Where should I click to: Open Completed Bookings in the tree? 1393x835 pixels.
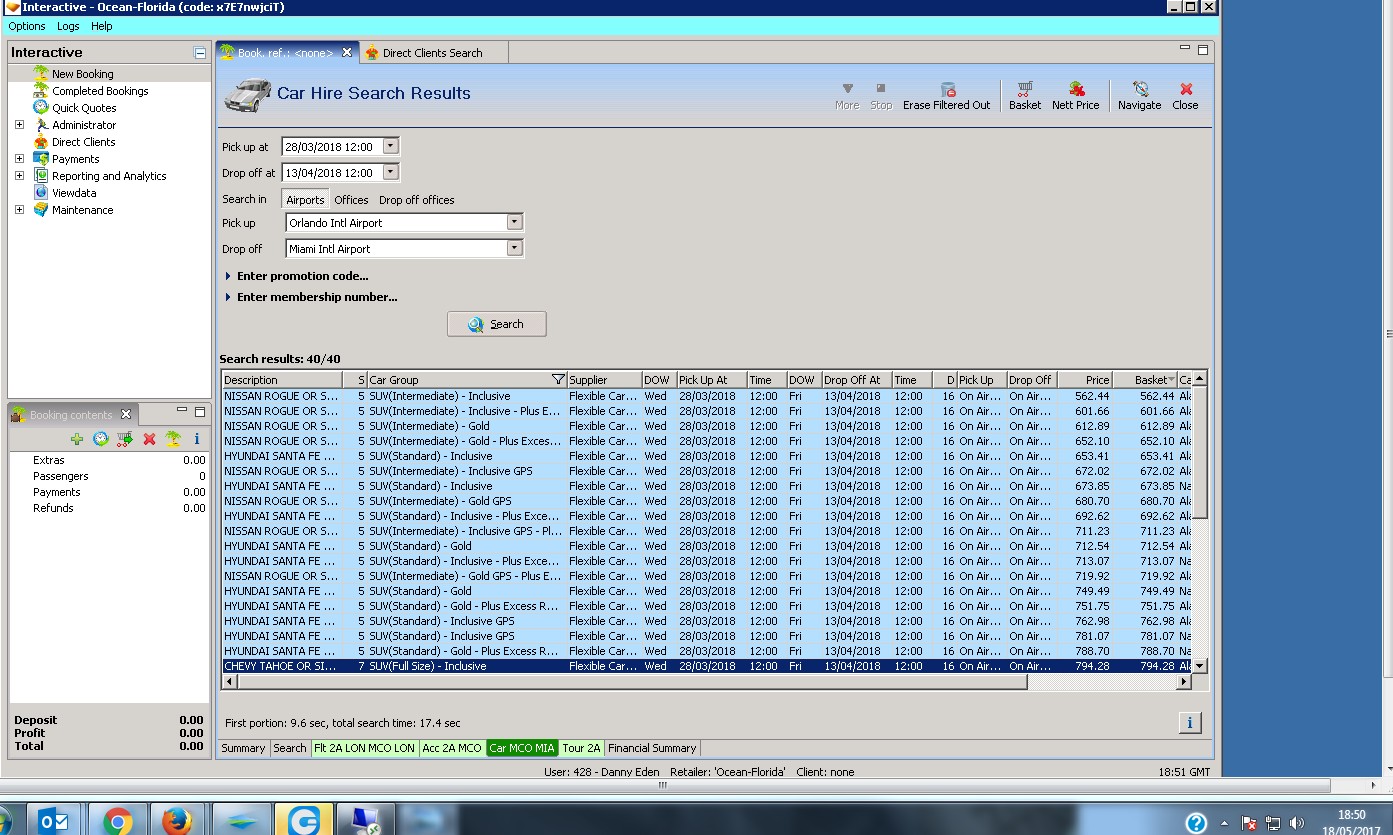click(100, 91)
